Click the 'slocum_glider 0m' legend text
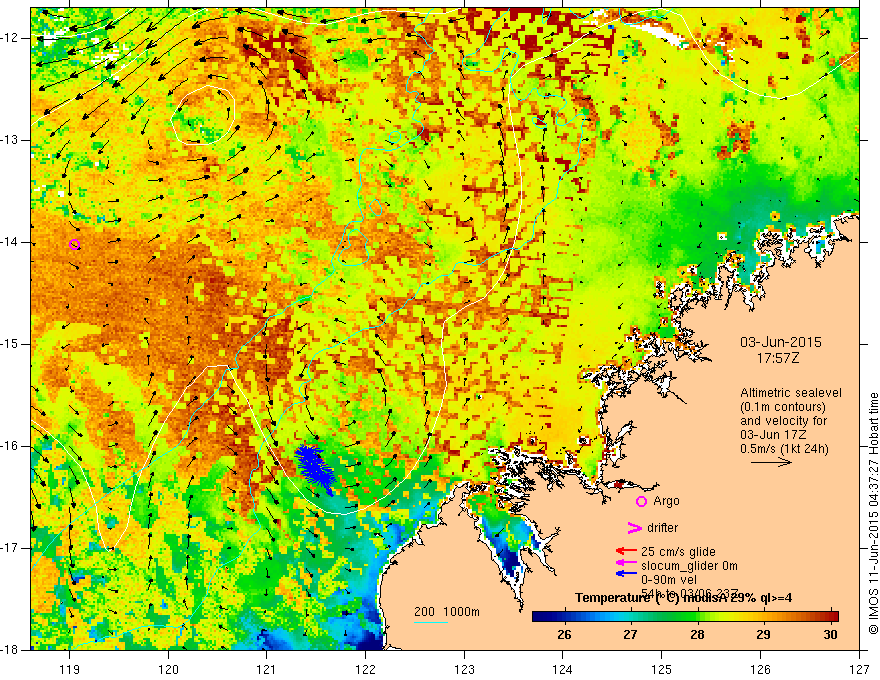This screenshot has width=880, height=680. point(689,566)
